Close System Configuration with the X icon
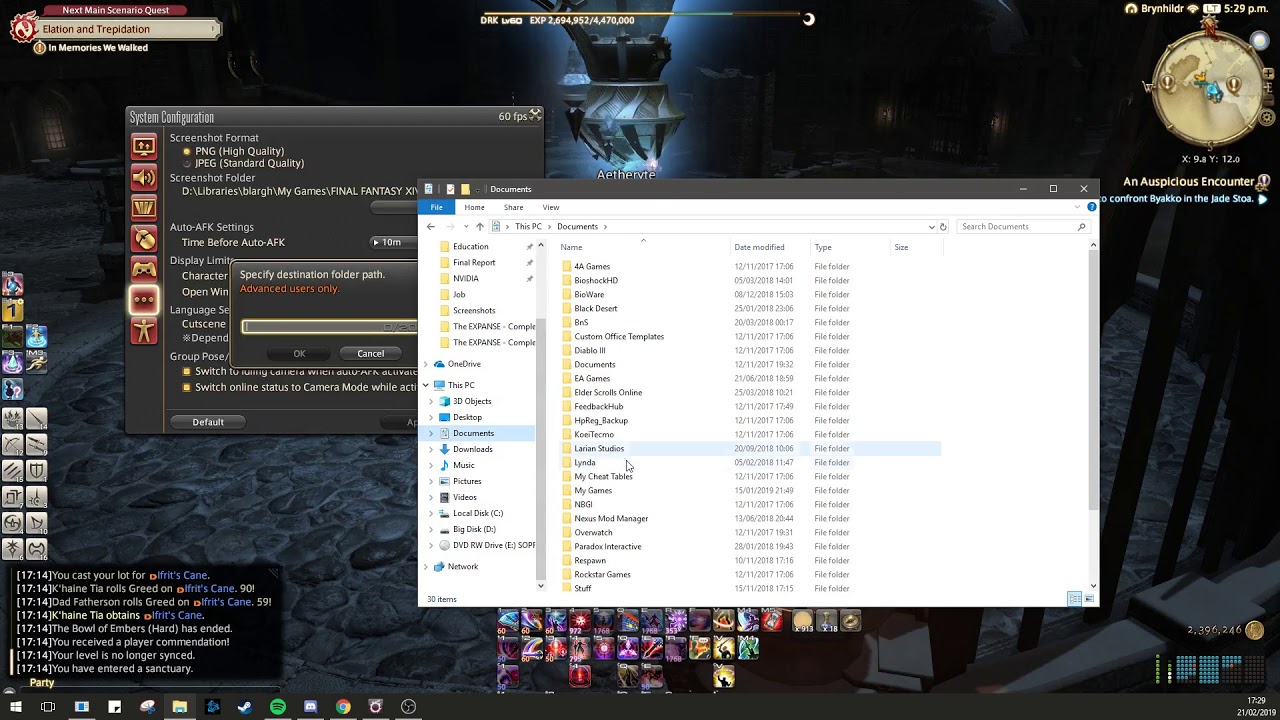Viewport: 1280px width, 720px height. click(x=535, y=116)
